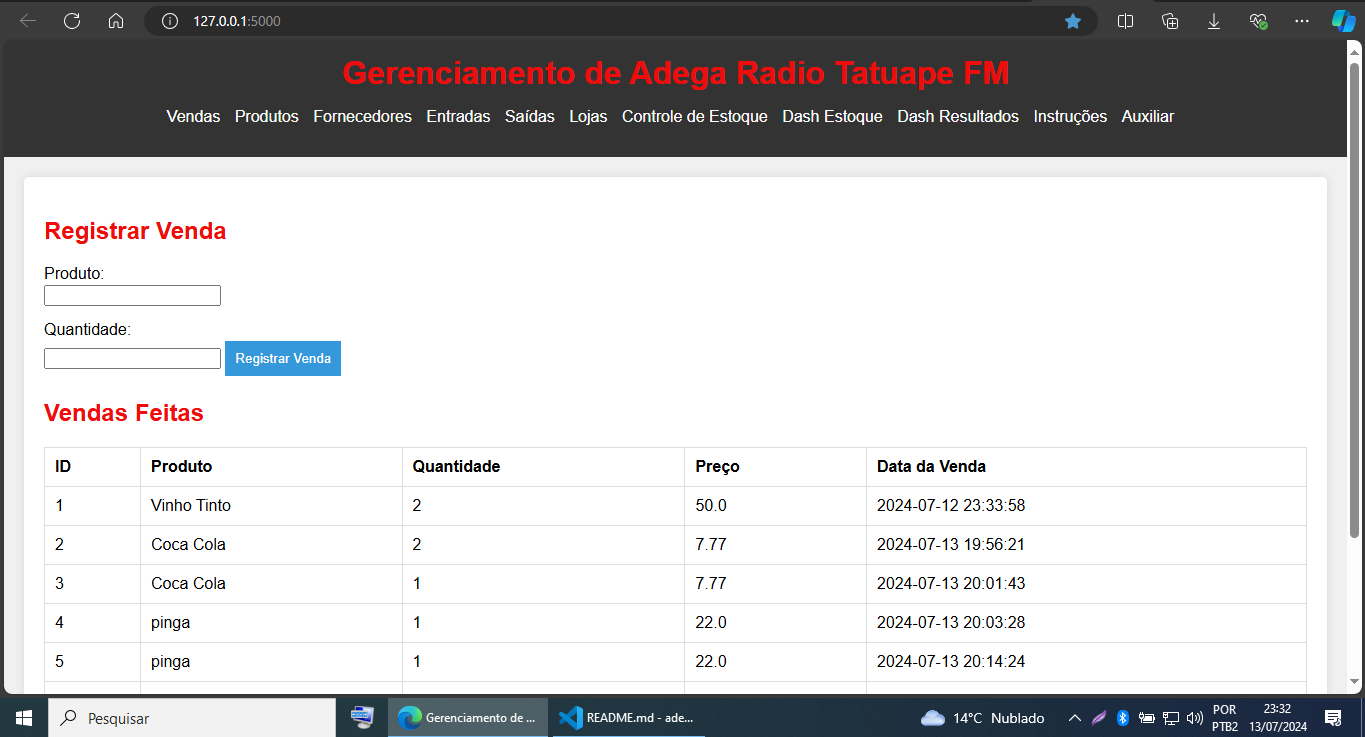Click the Gerenciamento de Adega Radio Tatuape FM title
This screenshot has width=1365, height=737.
click(x=676, y=73)
